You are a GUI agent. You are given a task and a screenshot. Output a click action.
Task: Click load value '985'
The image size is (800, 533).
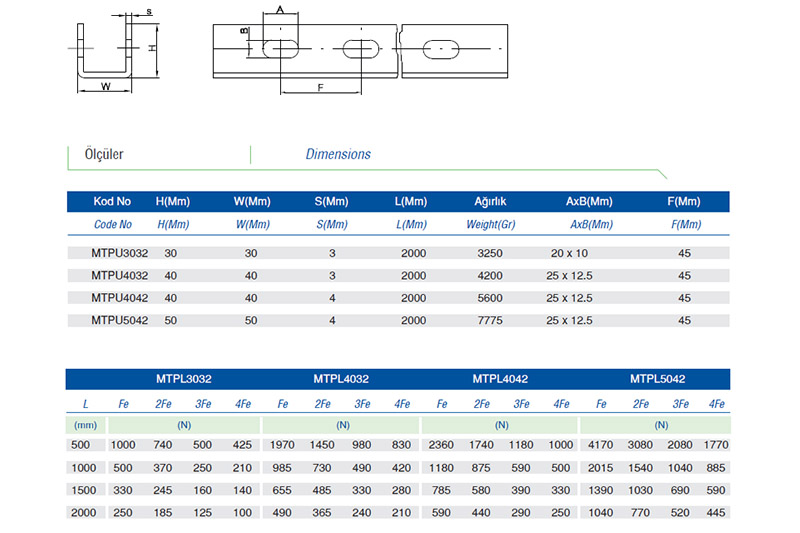coord(282,468)
